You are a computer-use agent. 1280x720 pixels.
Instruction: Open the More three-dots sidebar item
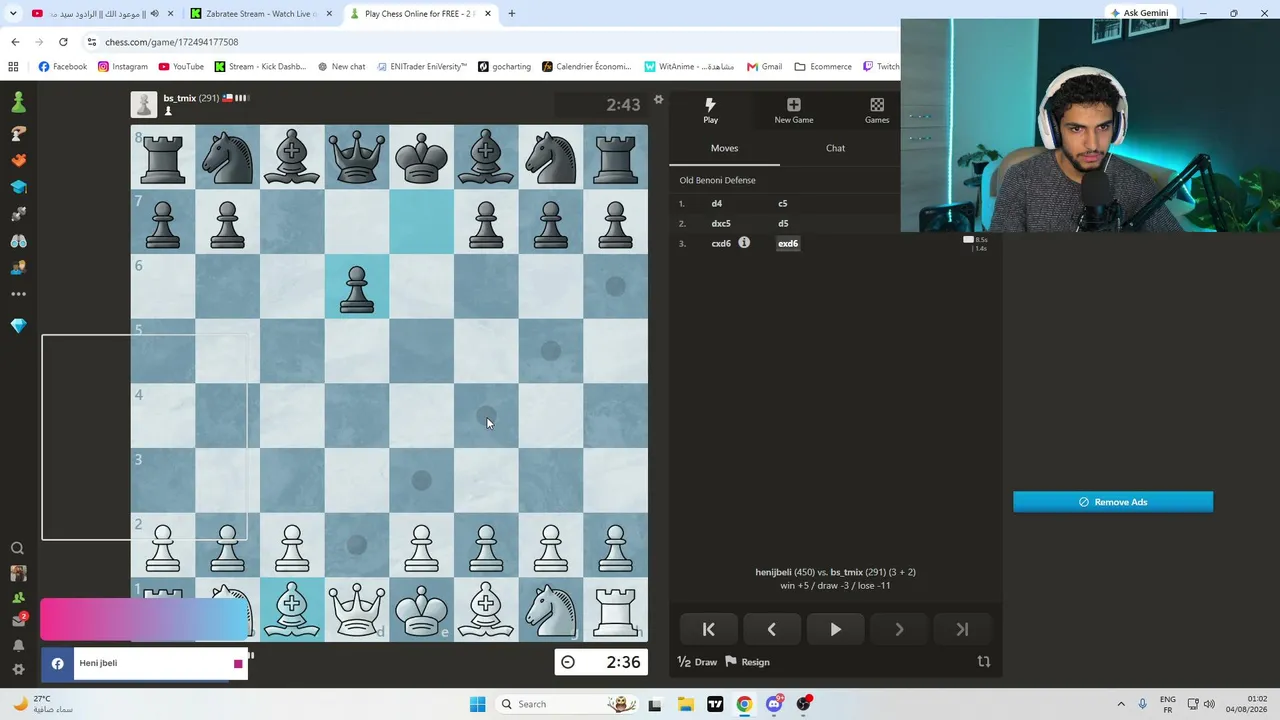pos(18,294)
